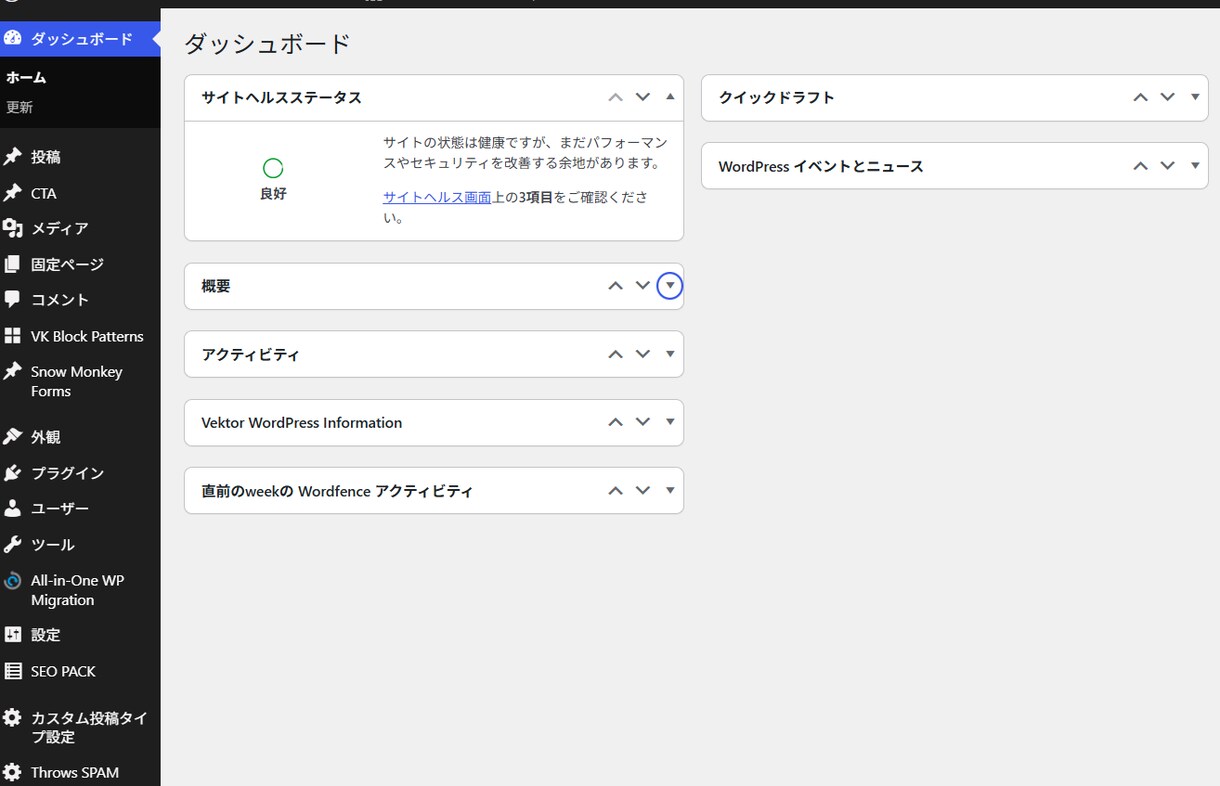1220x786 pixels.
Task: Click the pushpin icon beside Snow Monkey Forms
Action: (x=12, y=371)
